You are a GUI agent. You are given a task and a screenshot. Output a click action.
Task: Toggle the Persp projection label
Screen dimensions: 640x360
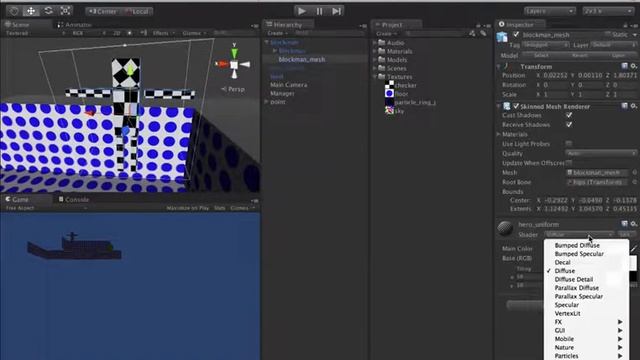pyautogui.click(x=233, y=89)
